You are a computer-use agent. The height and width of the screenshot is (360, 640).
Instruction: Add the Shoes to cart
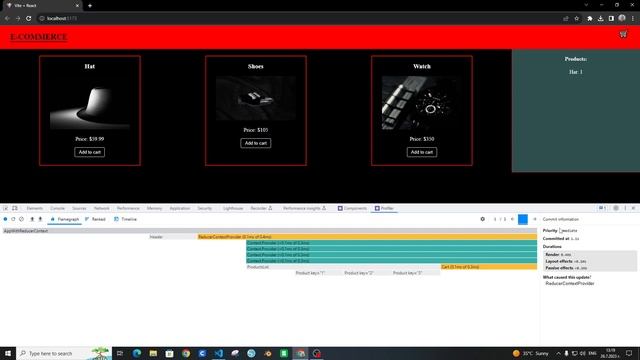point(256,143)
